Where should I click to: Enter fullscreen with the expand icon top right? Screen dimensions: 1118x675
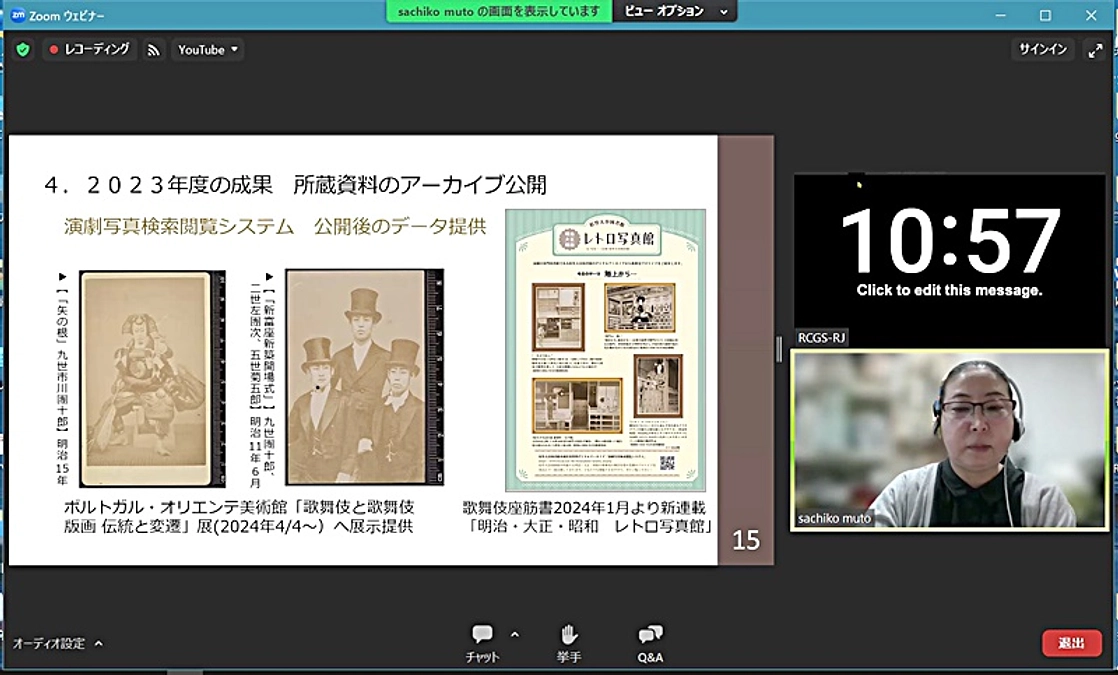pos(1097,48)
